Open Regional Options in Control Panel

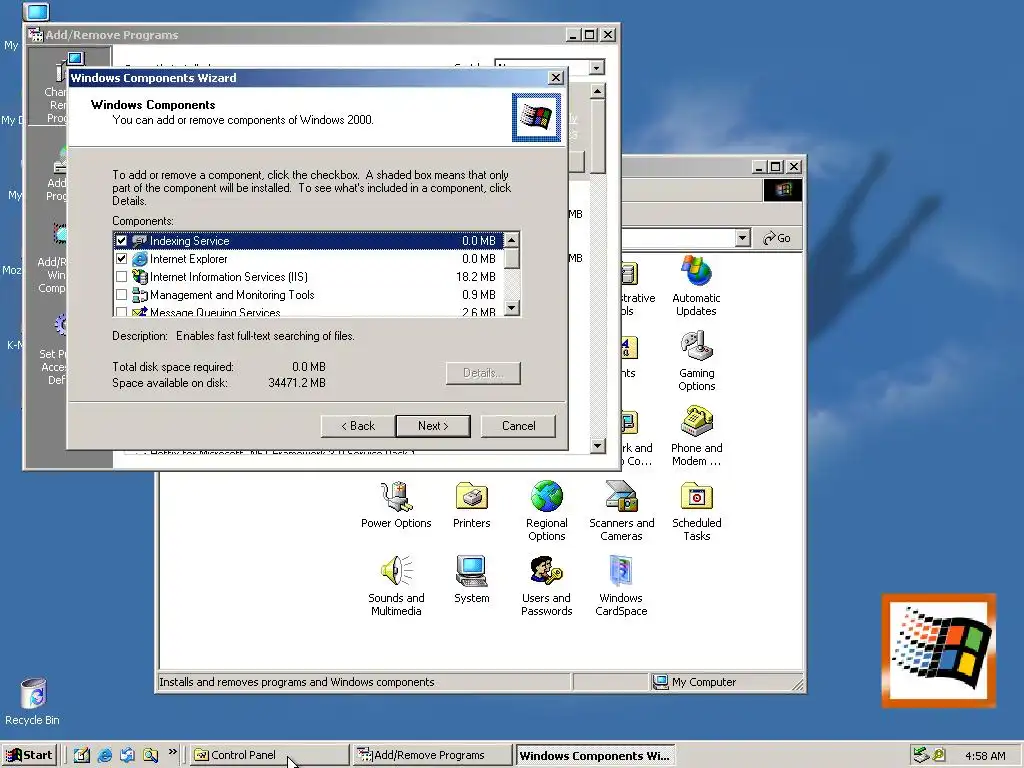pos(547,511)
